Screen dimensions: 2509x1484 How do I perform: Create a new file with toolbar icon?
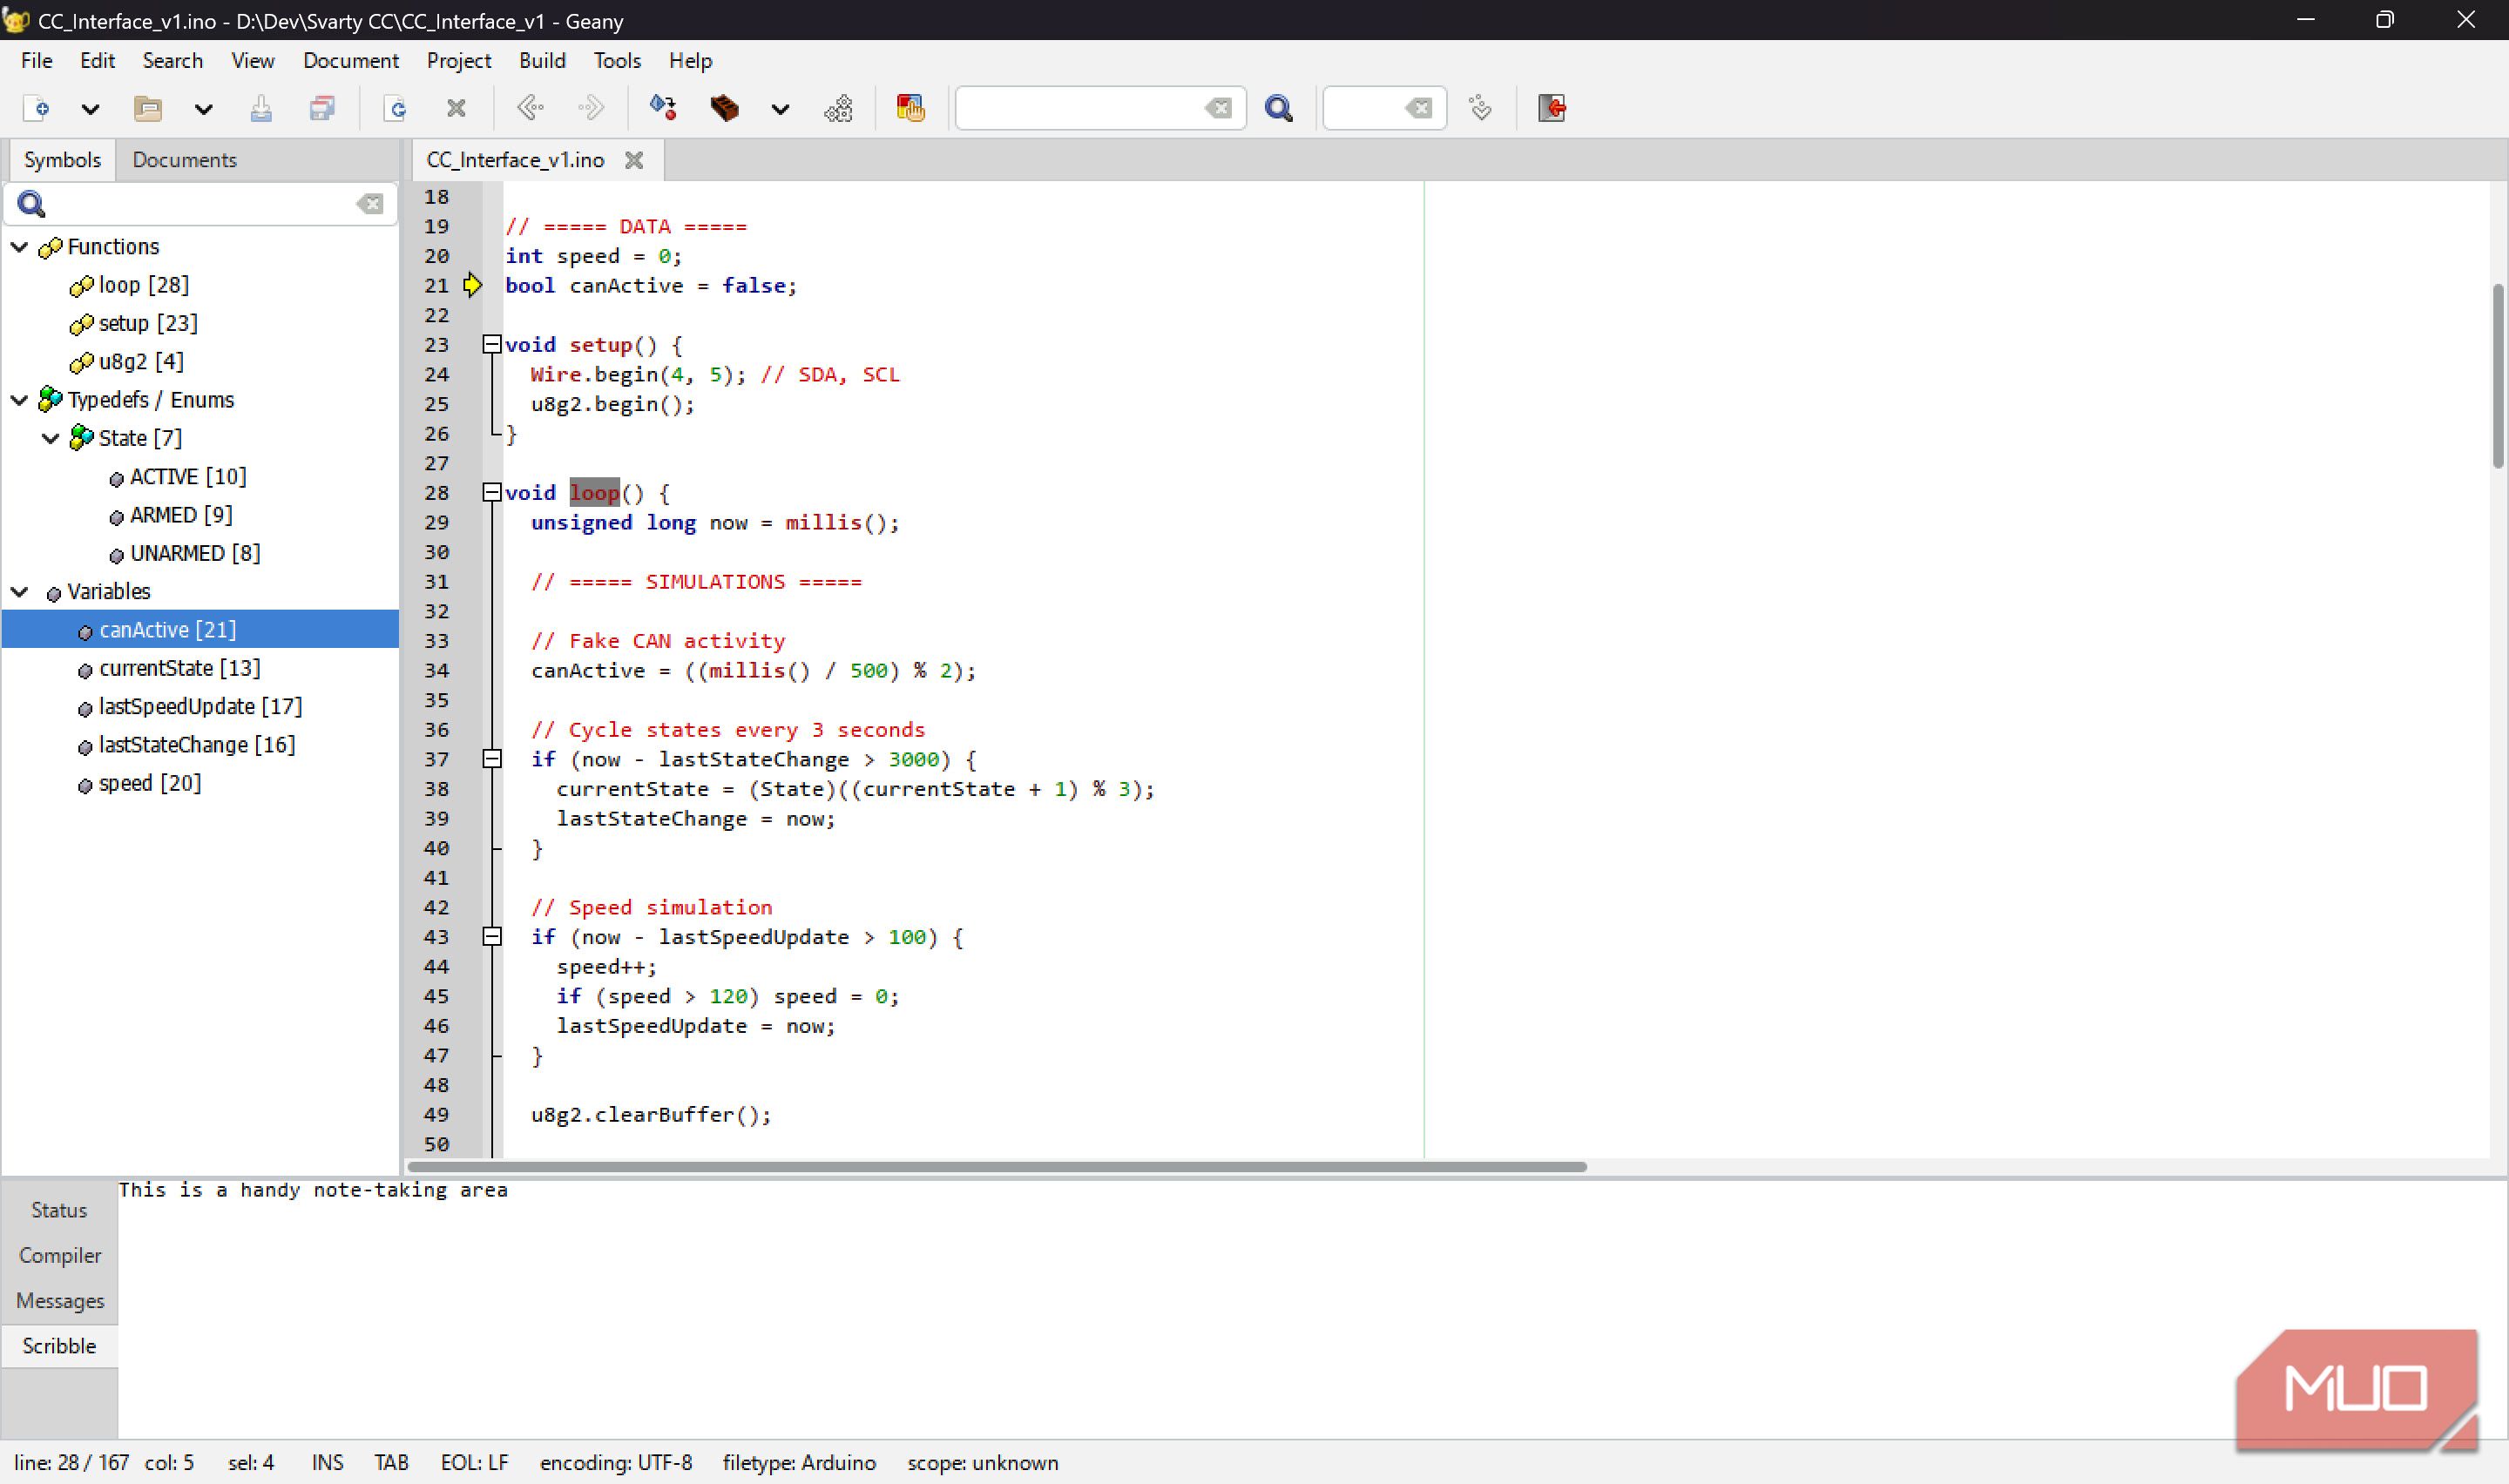(x=36, y=108)
